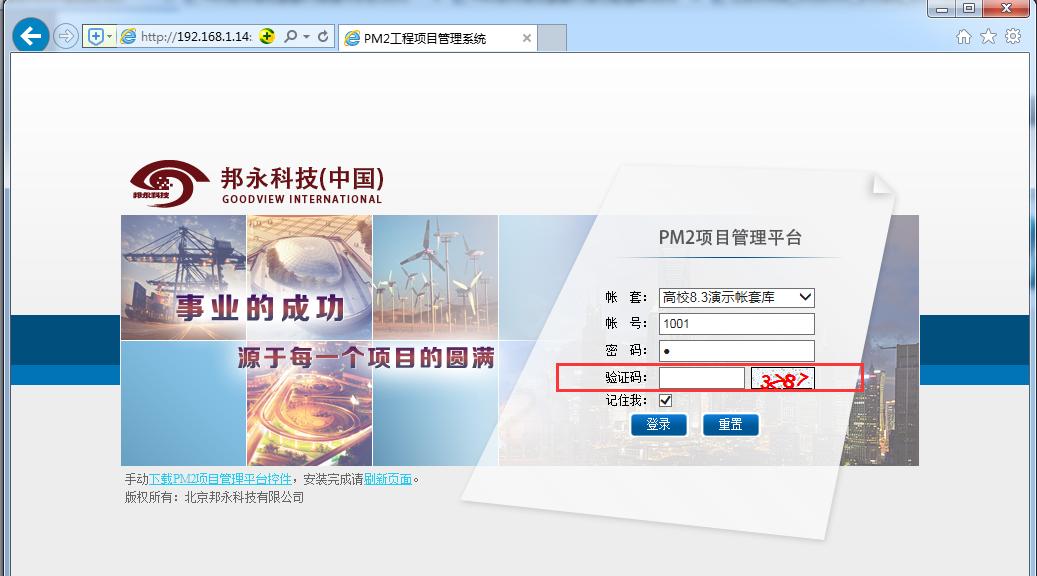This screenshot has width=1037, height=576.
Task: Click the browser forward arrow button
Action: pyautogui.click(x=66, y=37)
